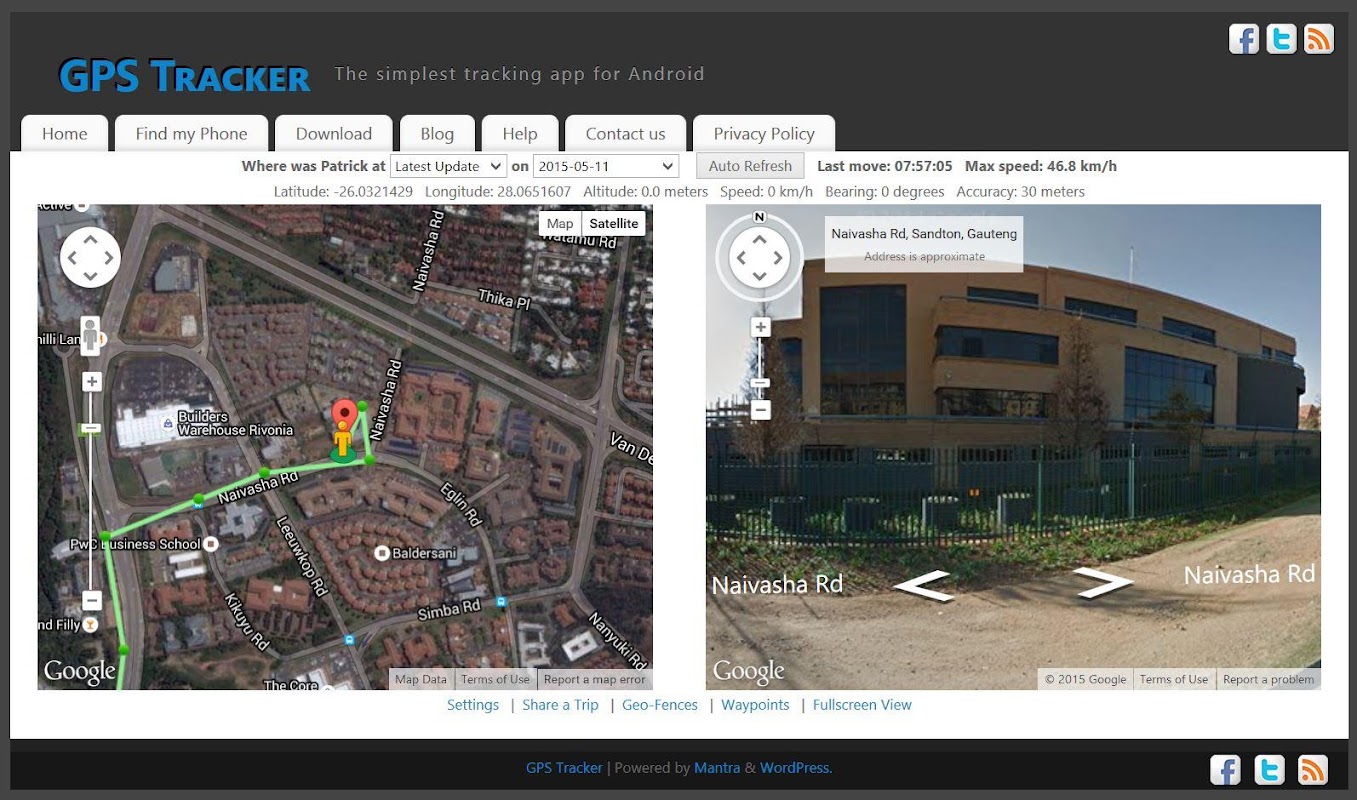Open Terms of Use in Street View
This screenshot has width=1357, height=800.
tap(1174, 679)
